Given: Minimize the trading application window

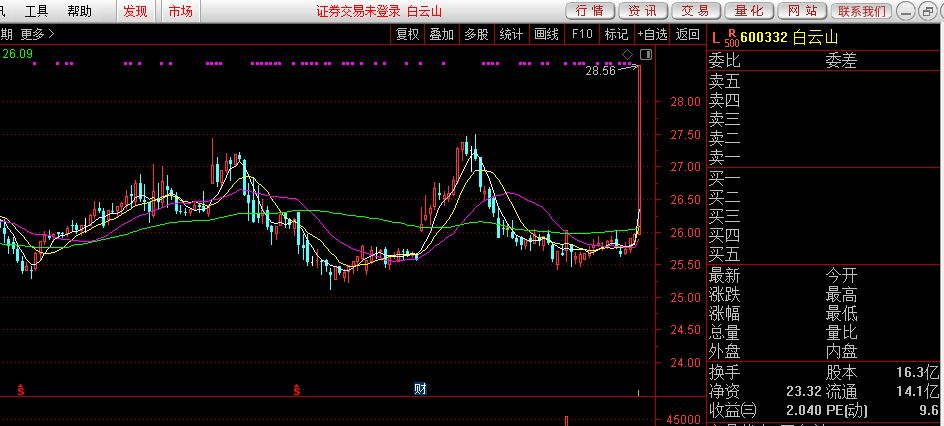Looking at the screenshot, I should (x=905, y=11).
